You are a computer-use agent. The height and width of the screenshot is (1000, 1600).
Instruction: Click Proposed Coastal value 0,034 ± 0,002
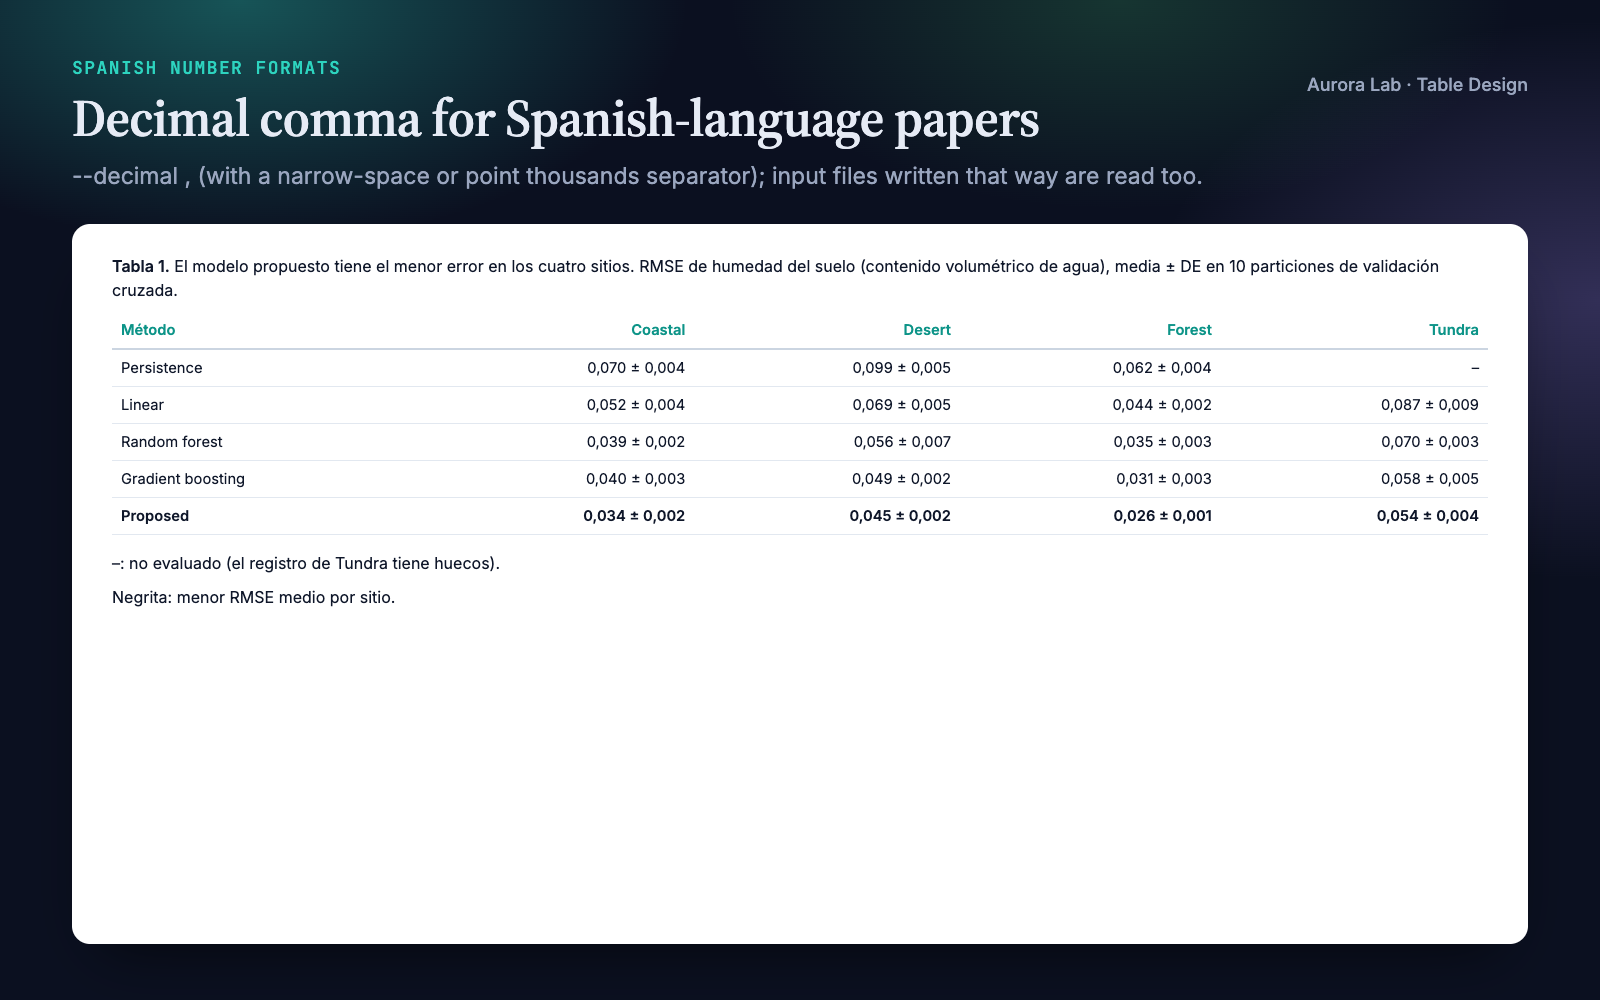pos(634,516)
